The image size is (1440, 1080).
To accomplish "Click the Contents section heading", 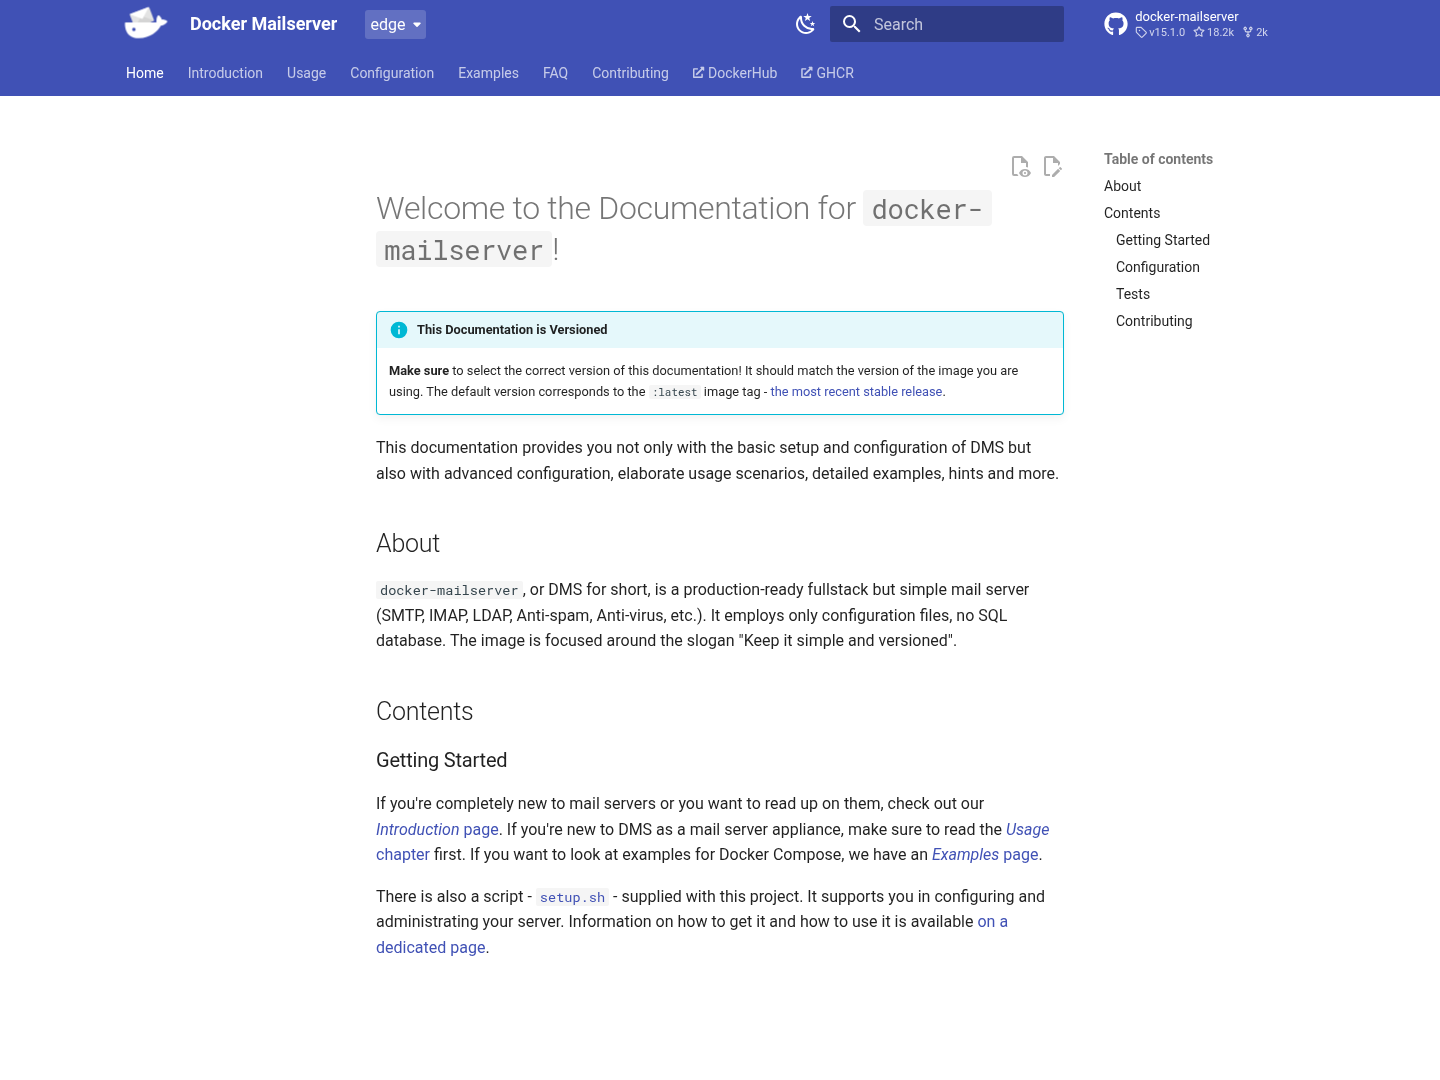I will [x=424, y=711].
